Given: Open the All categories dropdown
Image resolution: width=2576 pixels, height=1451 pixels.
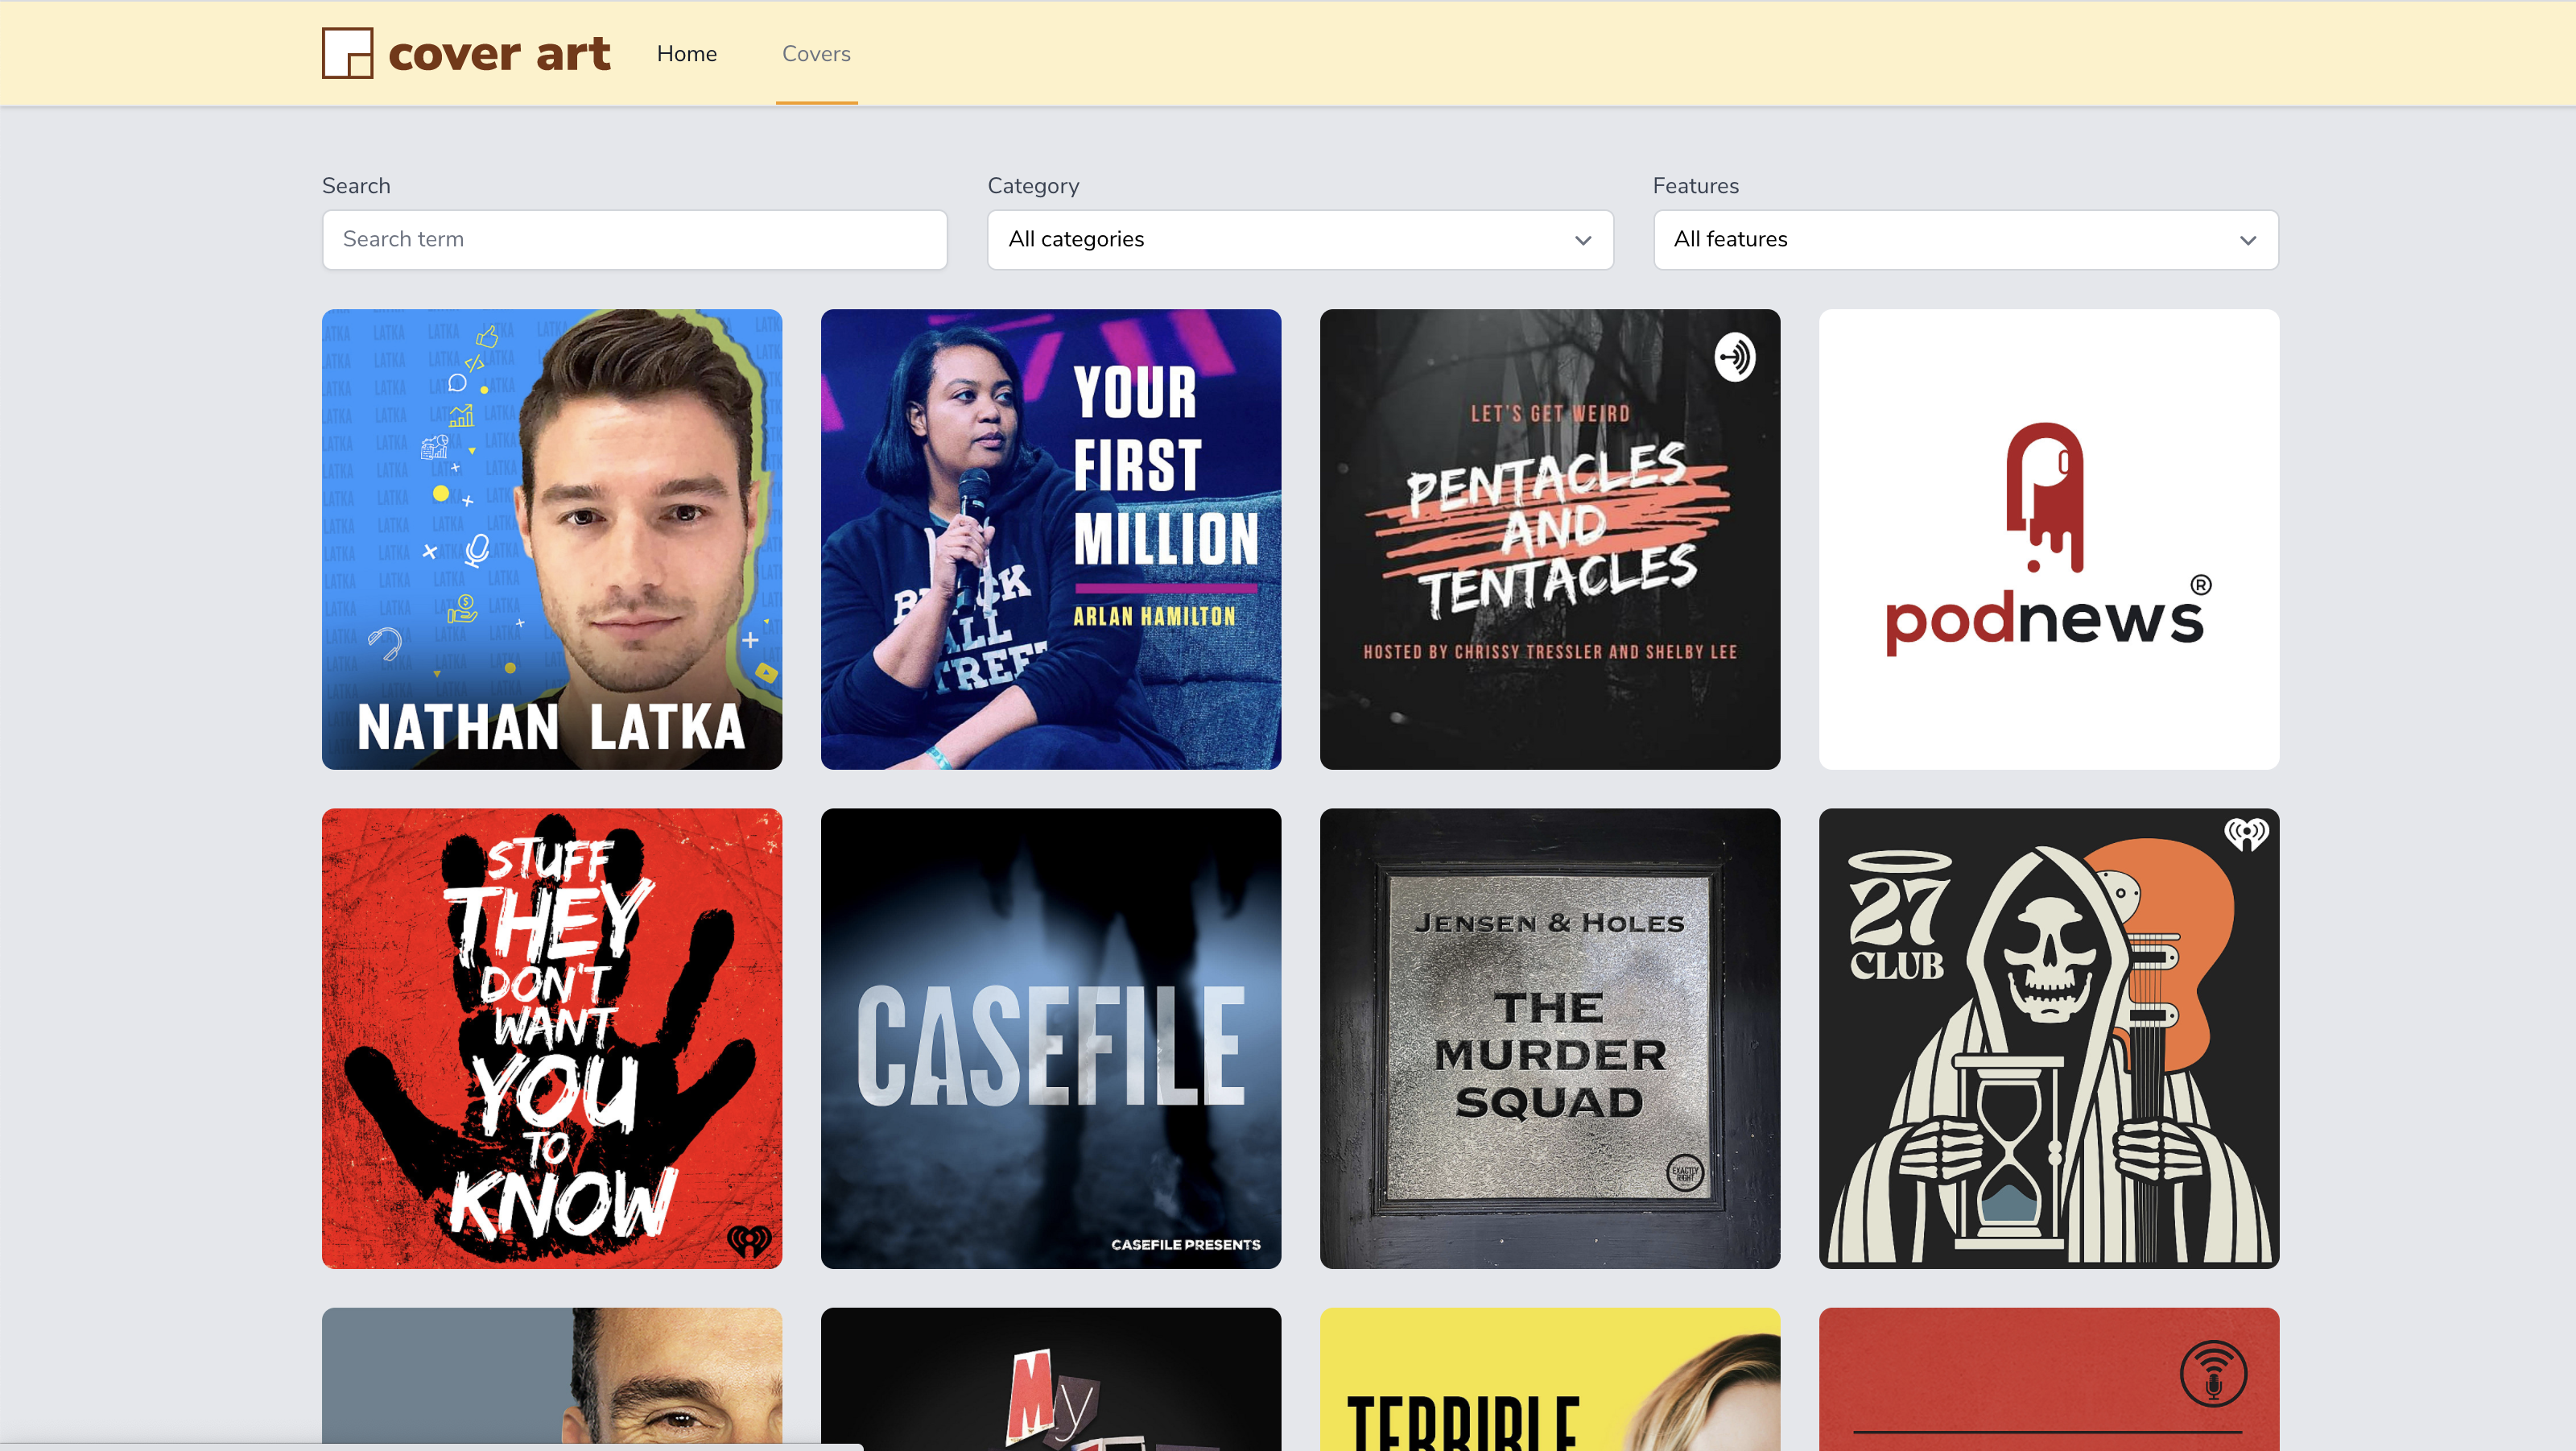Looking at the screenshot, I should click(x=1299, y=240).
